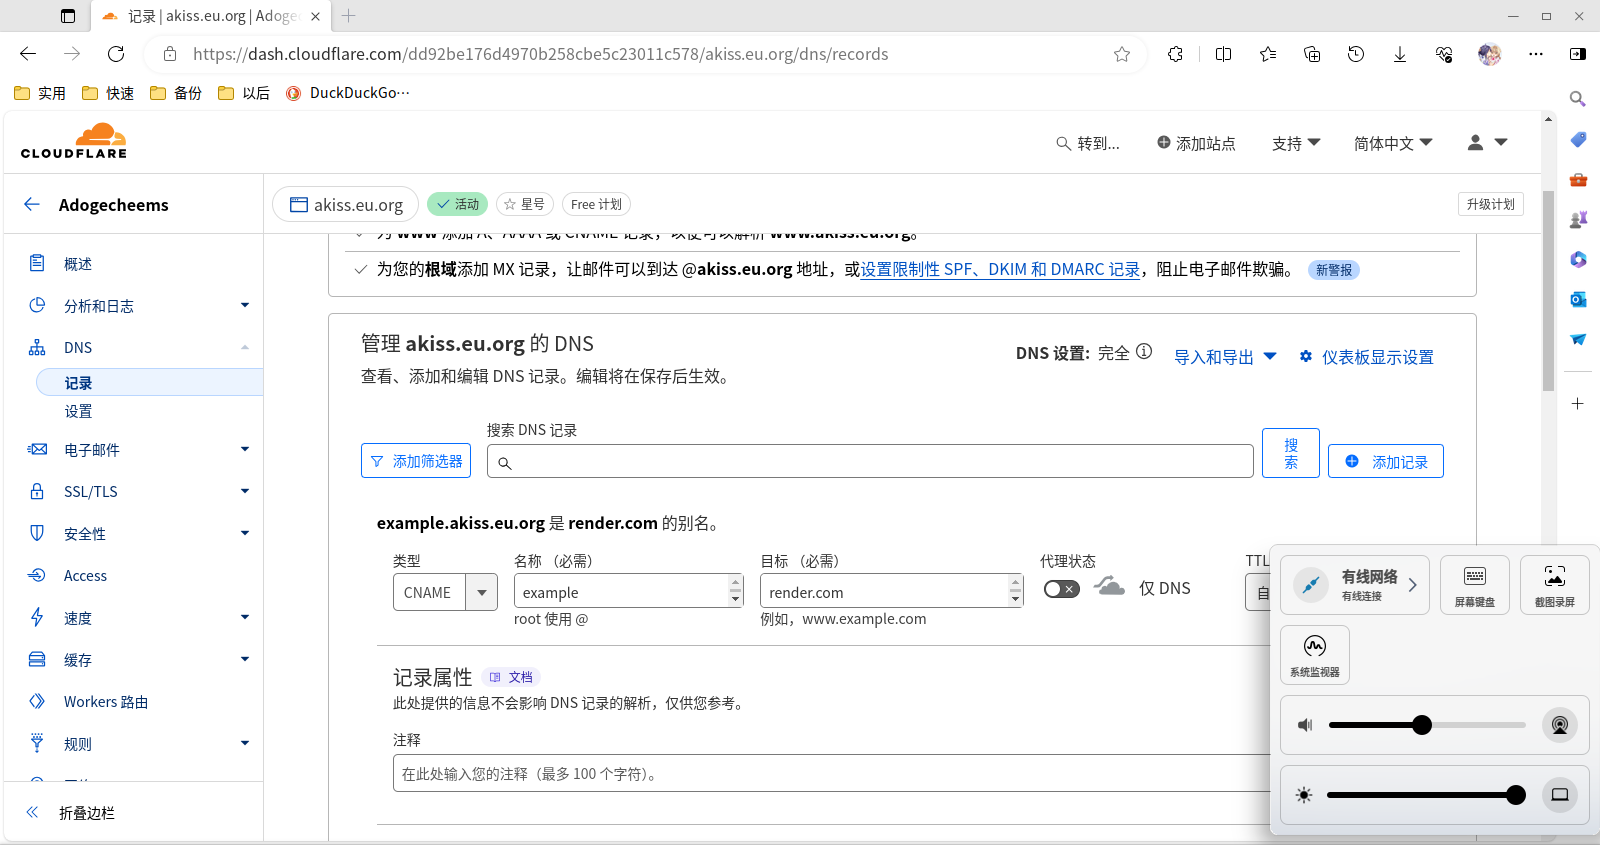This screenshot has width=1600, height=845.
Task: Click 添加站点 in the top bar
Action: (x=1196, y=143)
